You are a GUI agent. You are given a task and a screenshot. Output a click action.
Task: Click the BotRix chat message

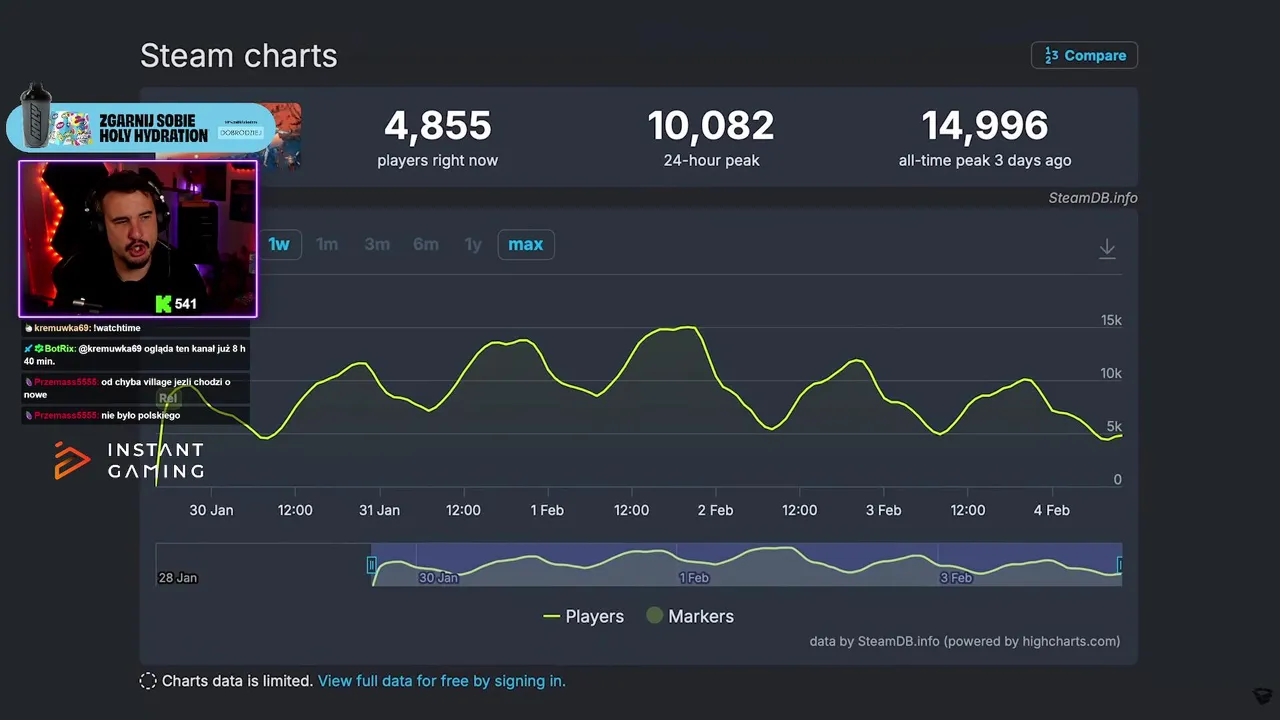coord(135,355)
